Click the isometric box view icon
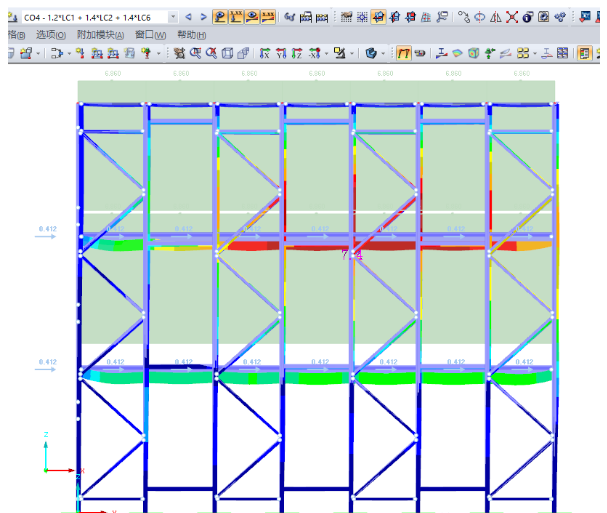 227,53
